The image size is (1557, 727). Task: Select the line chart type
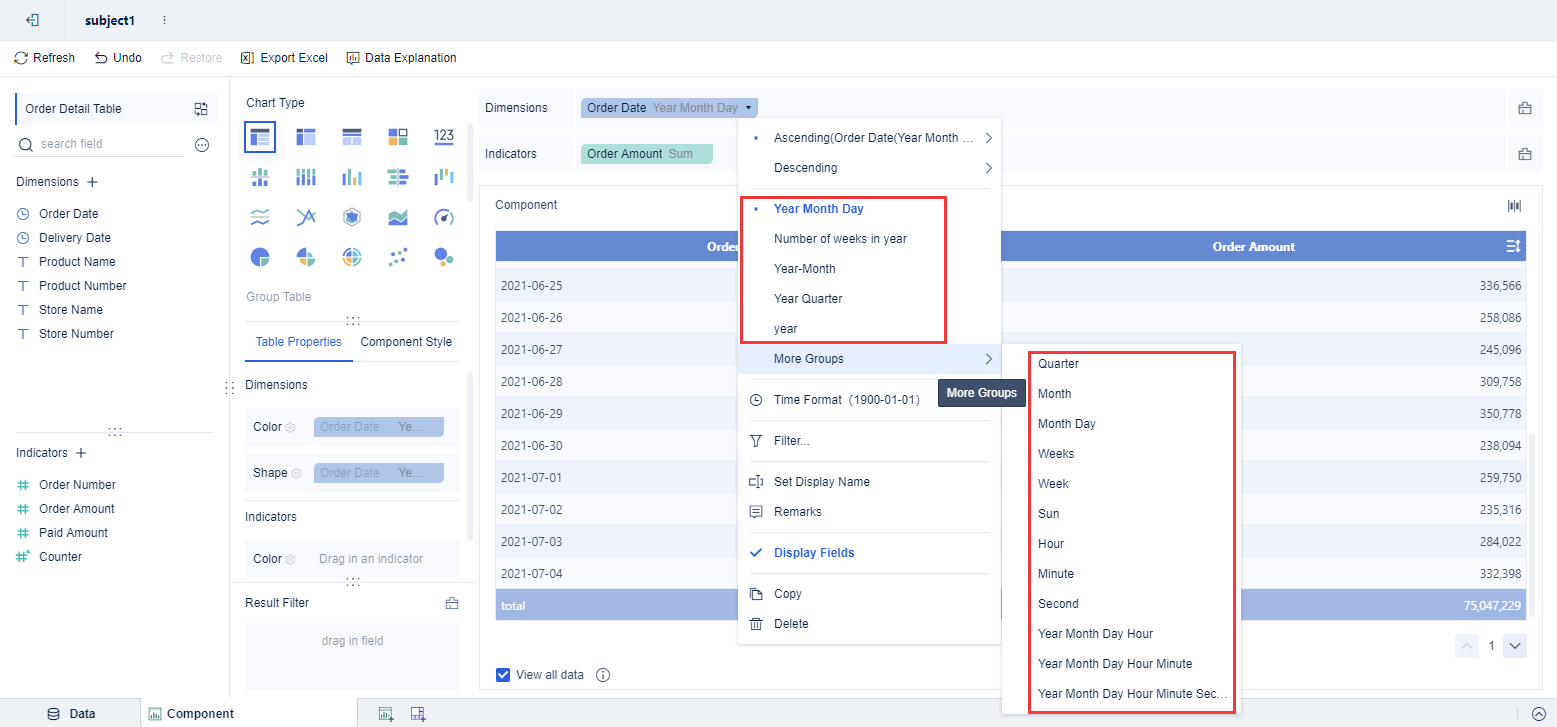point(305,216)
